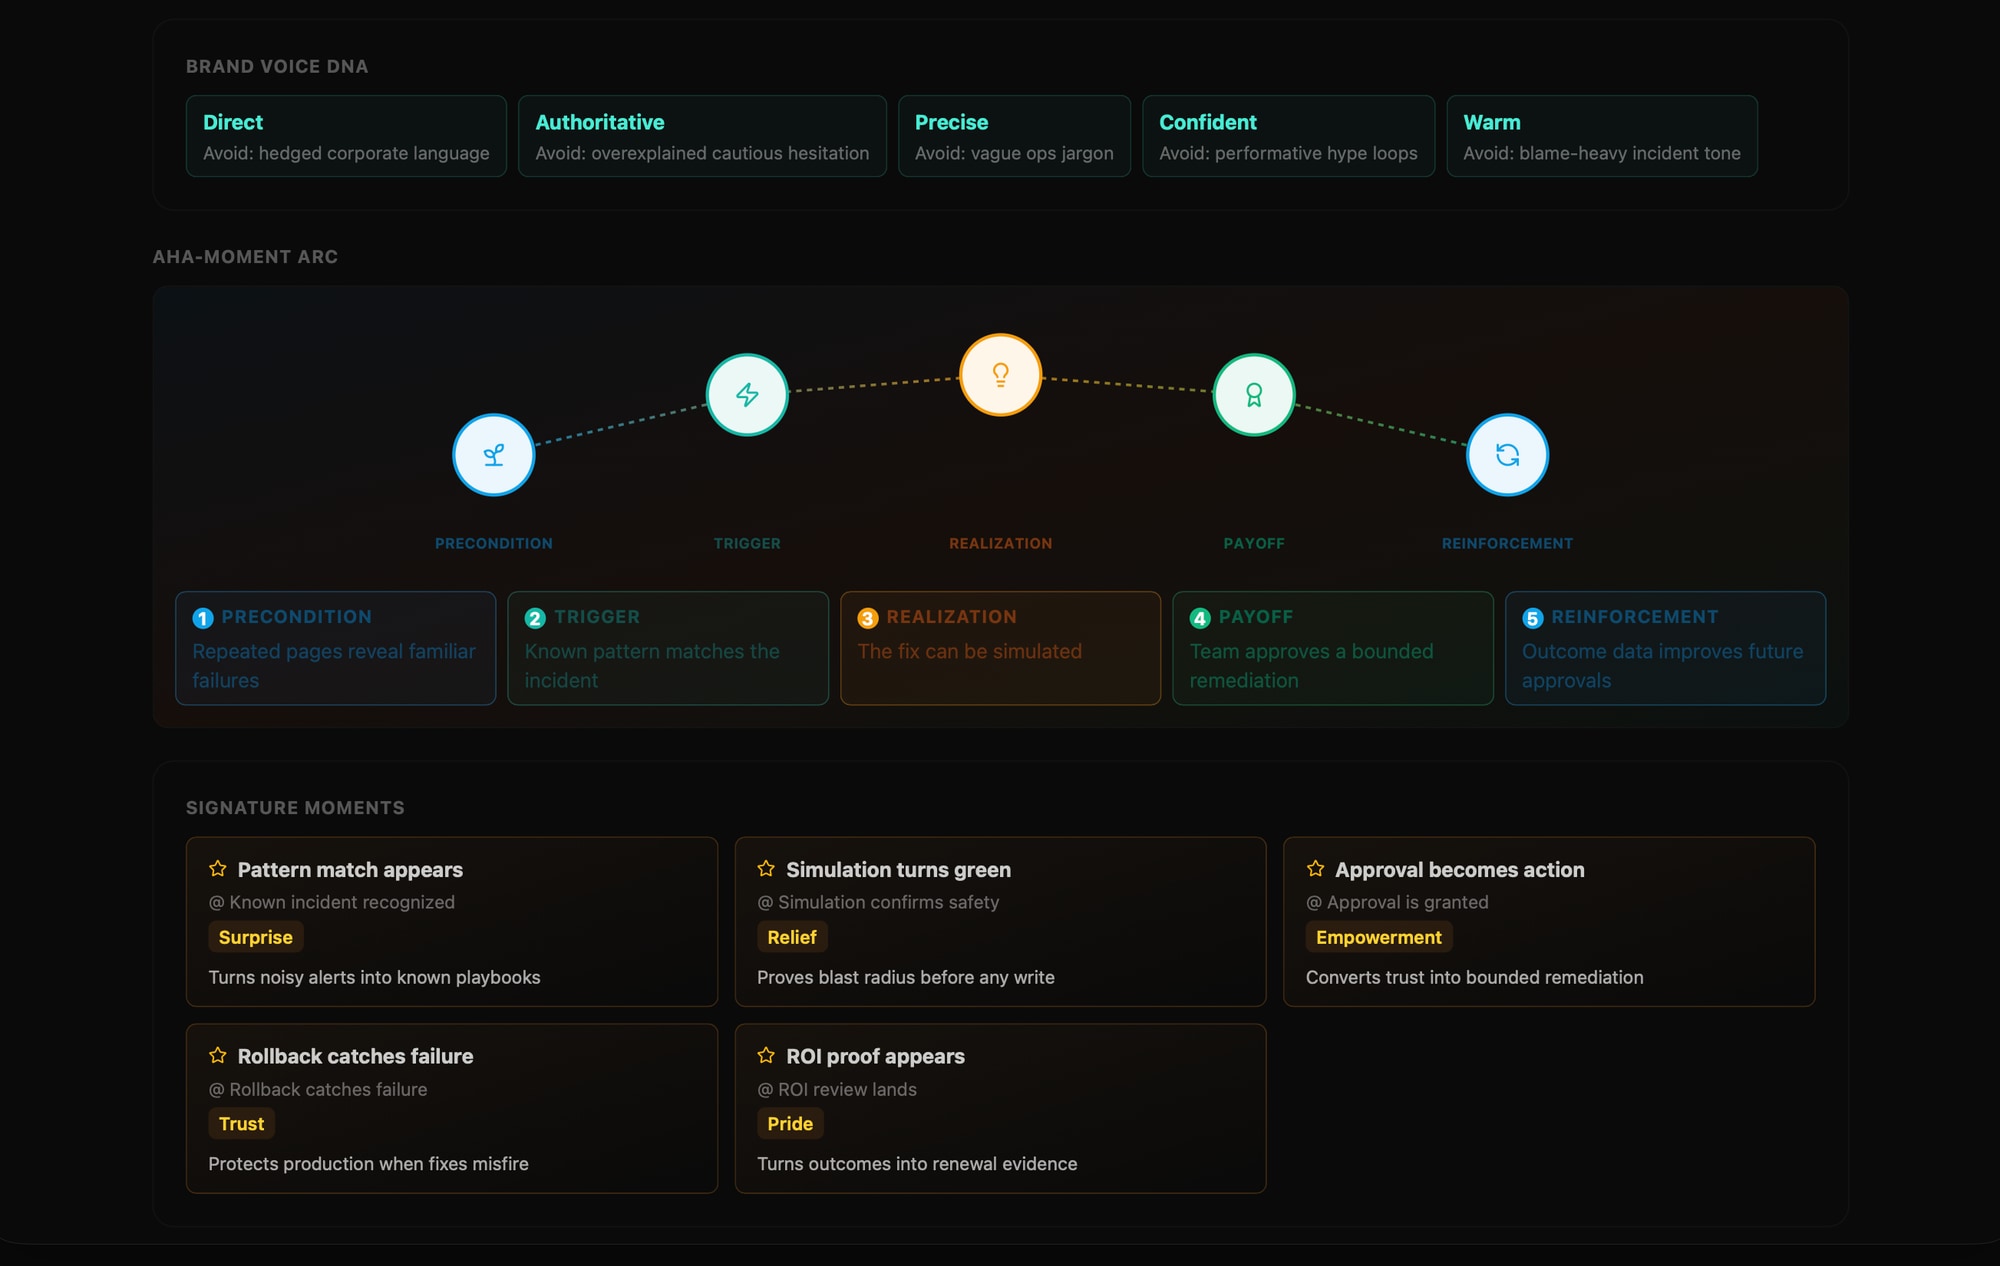Click 'Proves blast radius before any write'
The image size is (2000, 1266).
(x=906, y=977)
